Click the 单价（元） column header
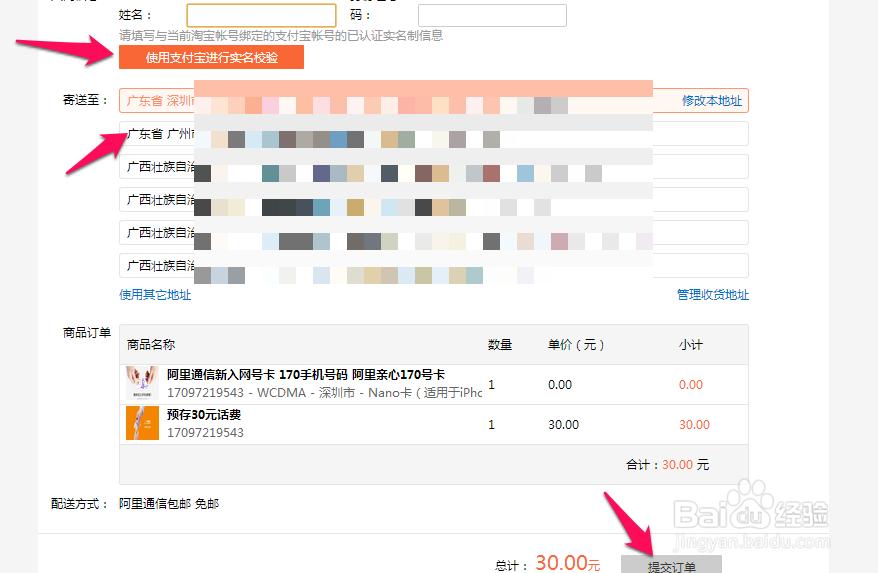 click(576, 344)
